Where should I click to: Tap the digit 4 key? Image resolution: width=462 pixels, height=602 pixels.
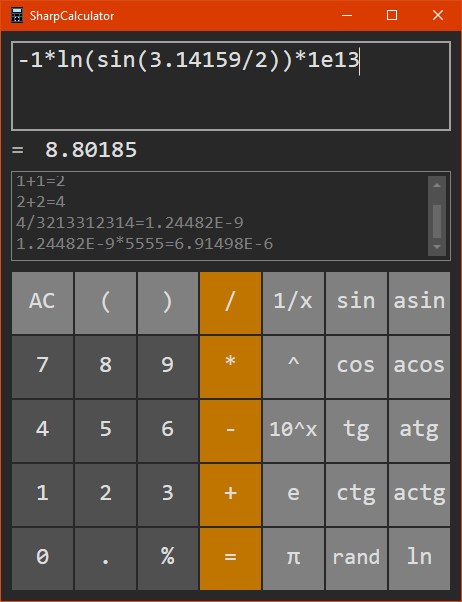pos(42,431)
